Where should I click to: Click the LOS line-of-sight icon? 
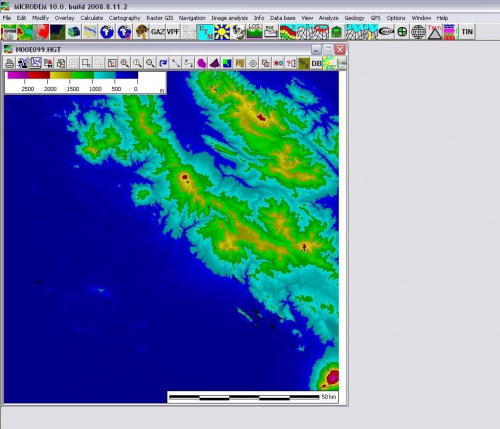point(254,32)
